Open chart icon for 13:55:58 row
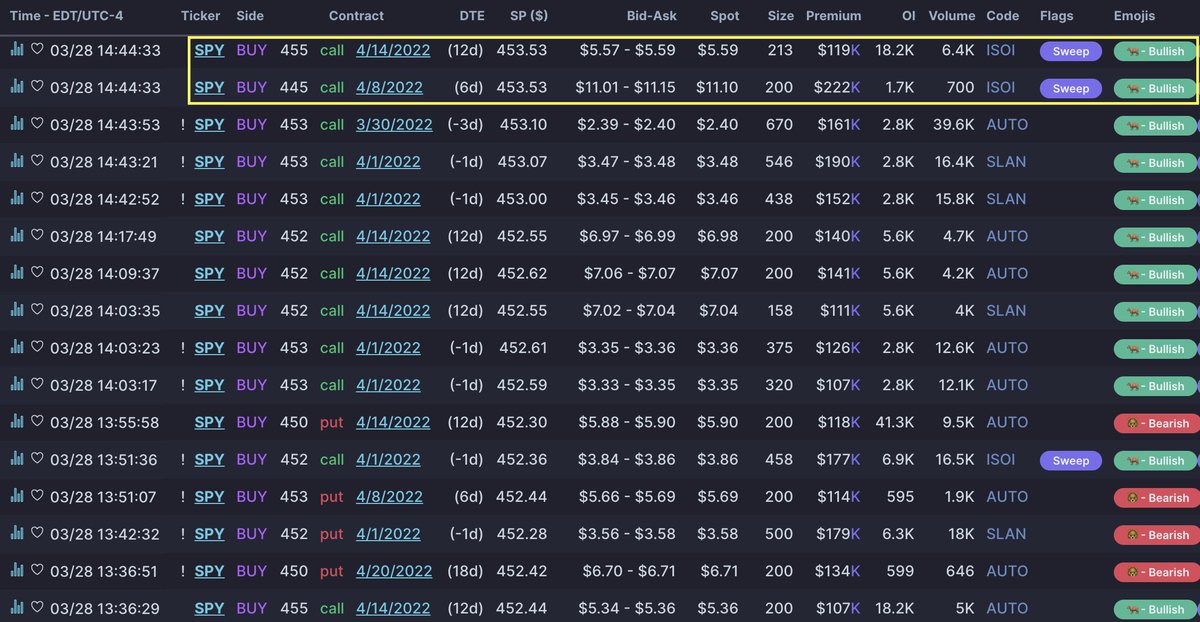Viewport: 1200px width, 622px height. 17,422
